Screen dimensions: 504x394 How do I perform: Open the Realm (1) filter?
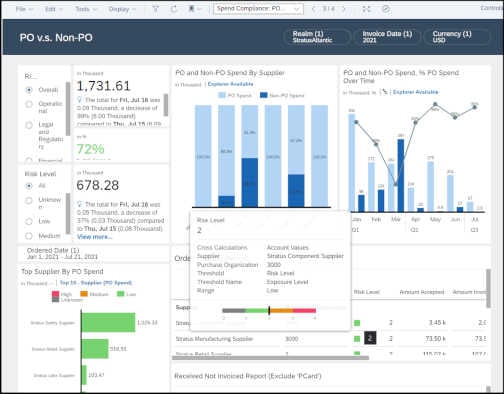(x=317, y=37)
